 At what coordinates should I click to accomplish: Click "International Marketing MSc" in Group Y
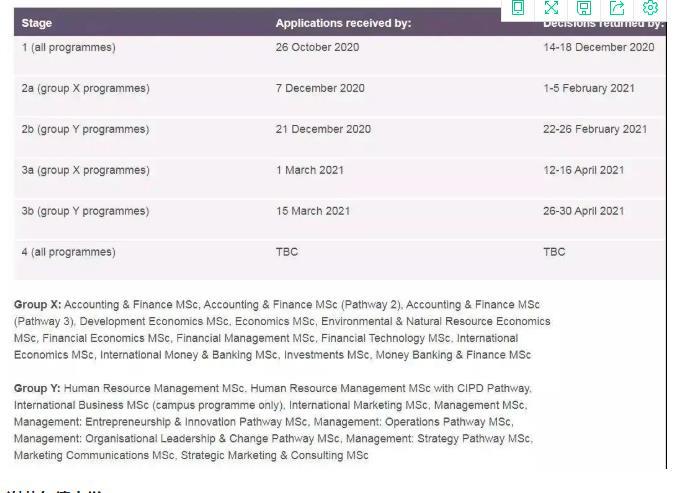358,405
